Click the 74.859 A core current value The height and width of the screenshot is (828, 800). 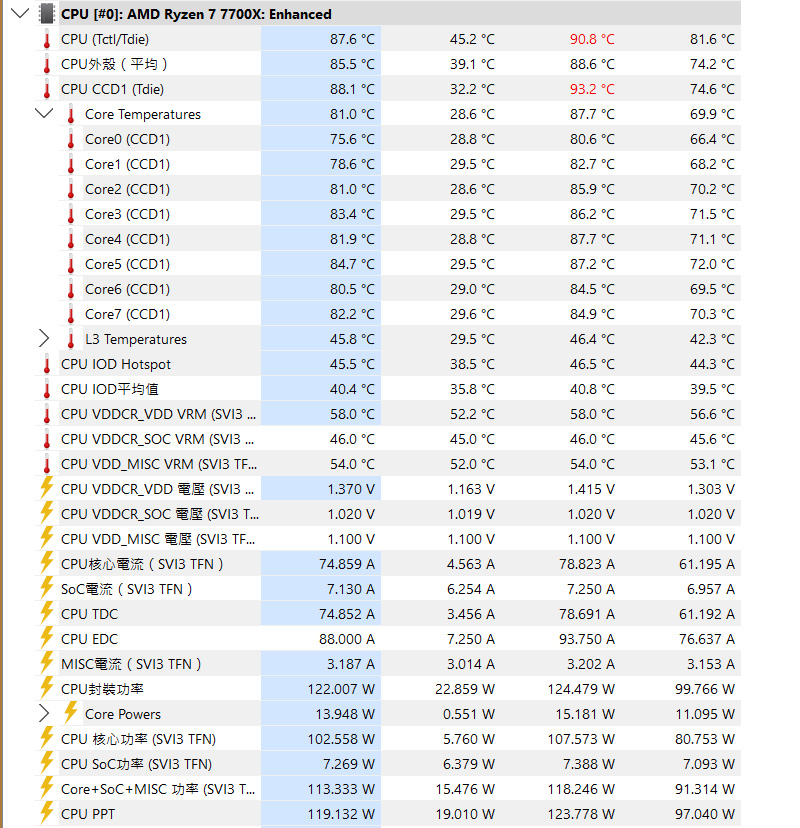tap(347, 564)
